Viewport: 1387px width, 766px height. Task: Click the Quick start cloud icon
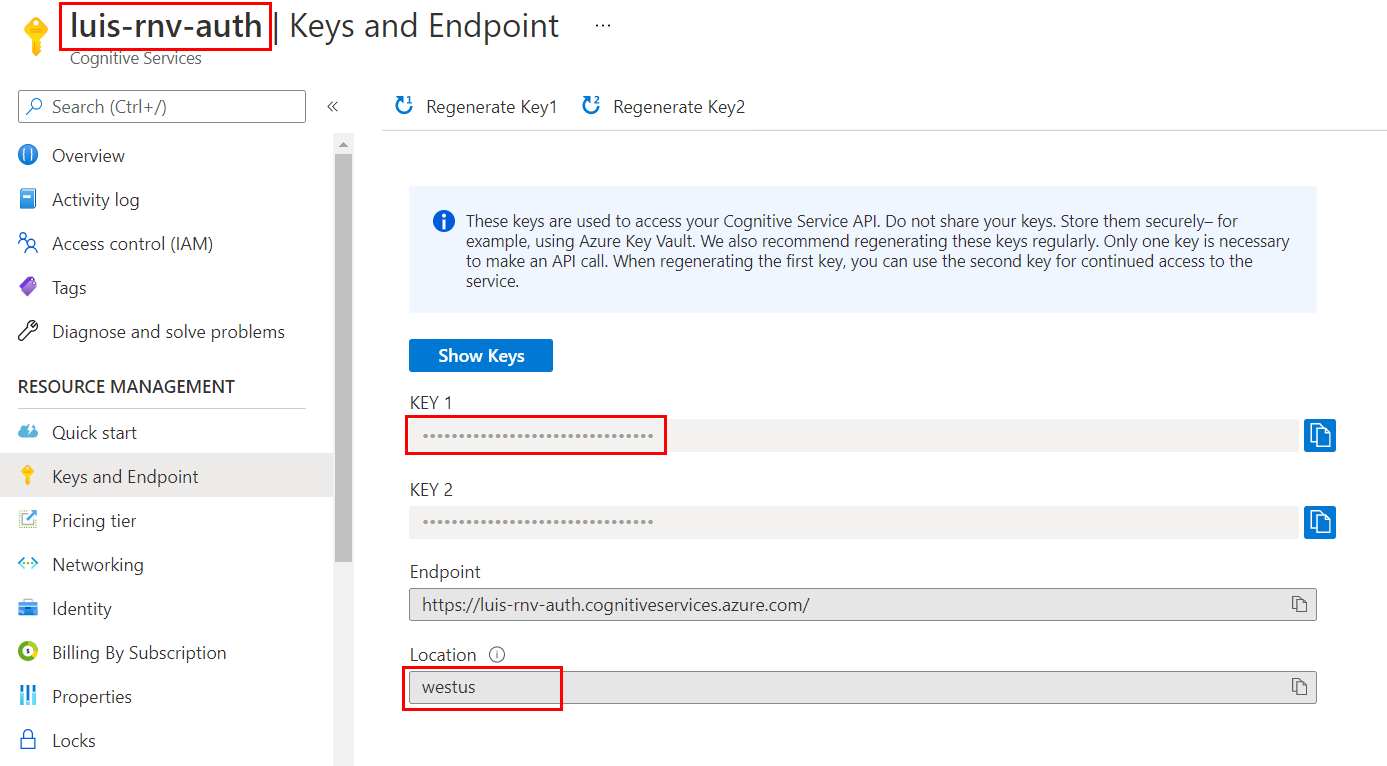pos(28,432)
